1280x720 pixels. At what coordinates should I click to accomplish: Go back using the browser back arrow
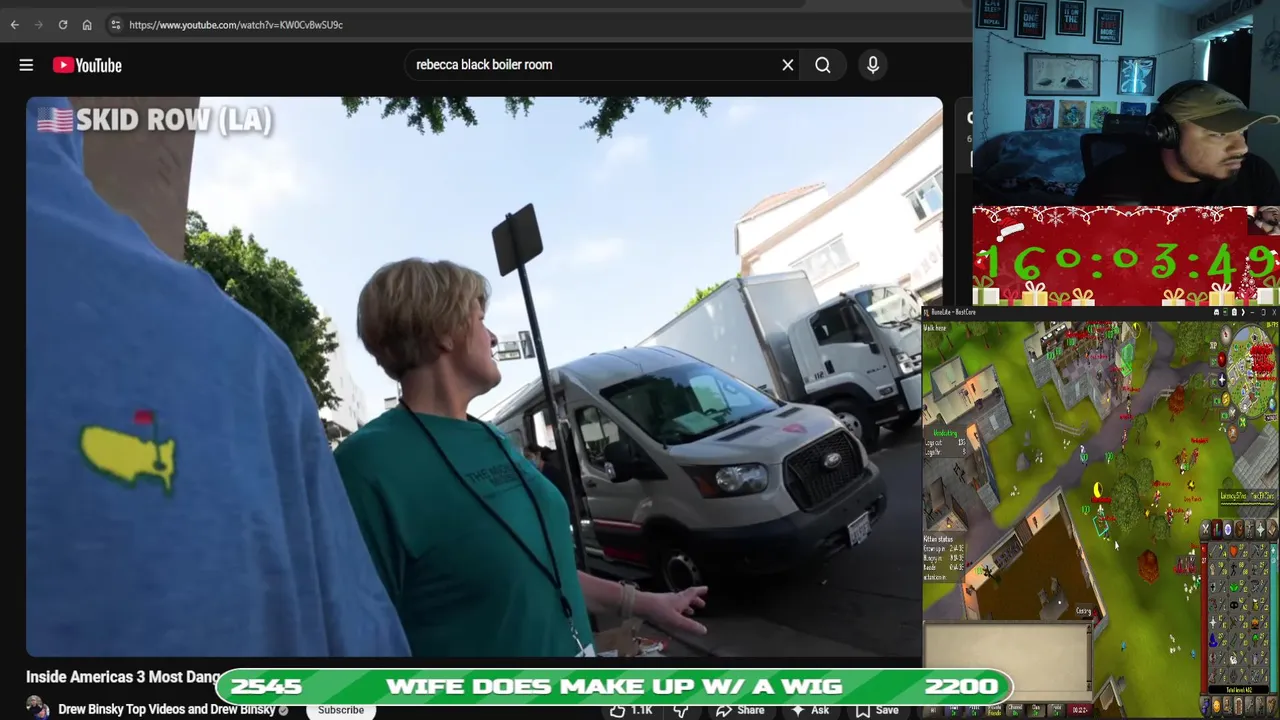coord(15,25)
